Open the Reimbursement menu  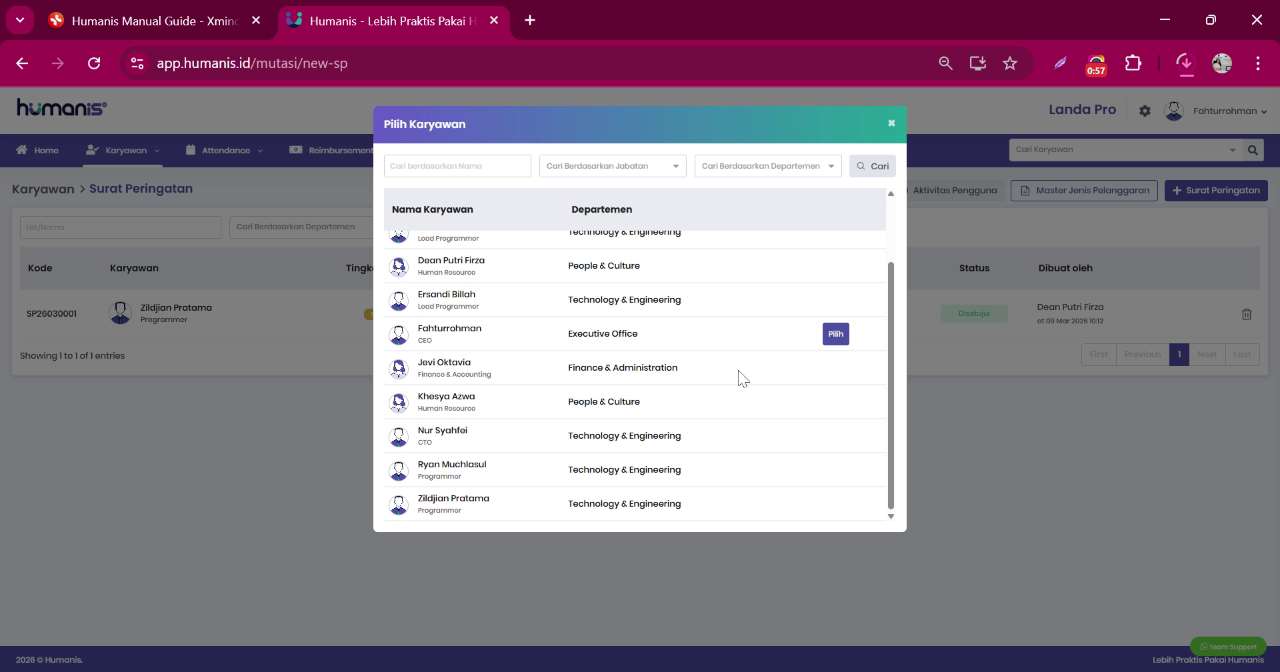(331, 150)
